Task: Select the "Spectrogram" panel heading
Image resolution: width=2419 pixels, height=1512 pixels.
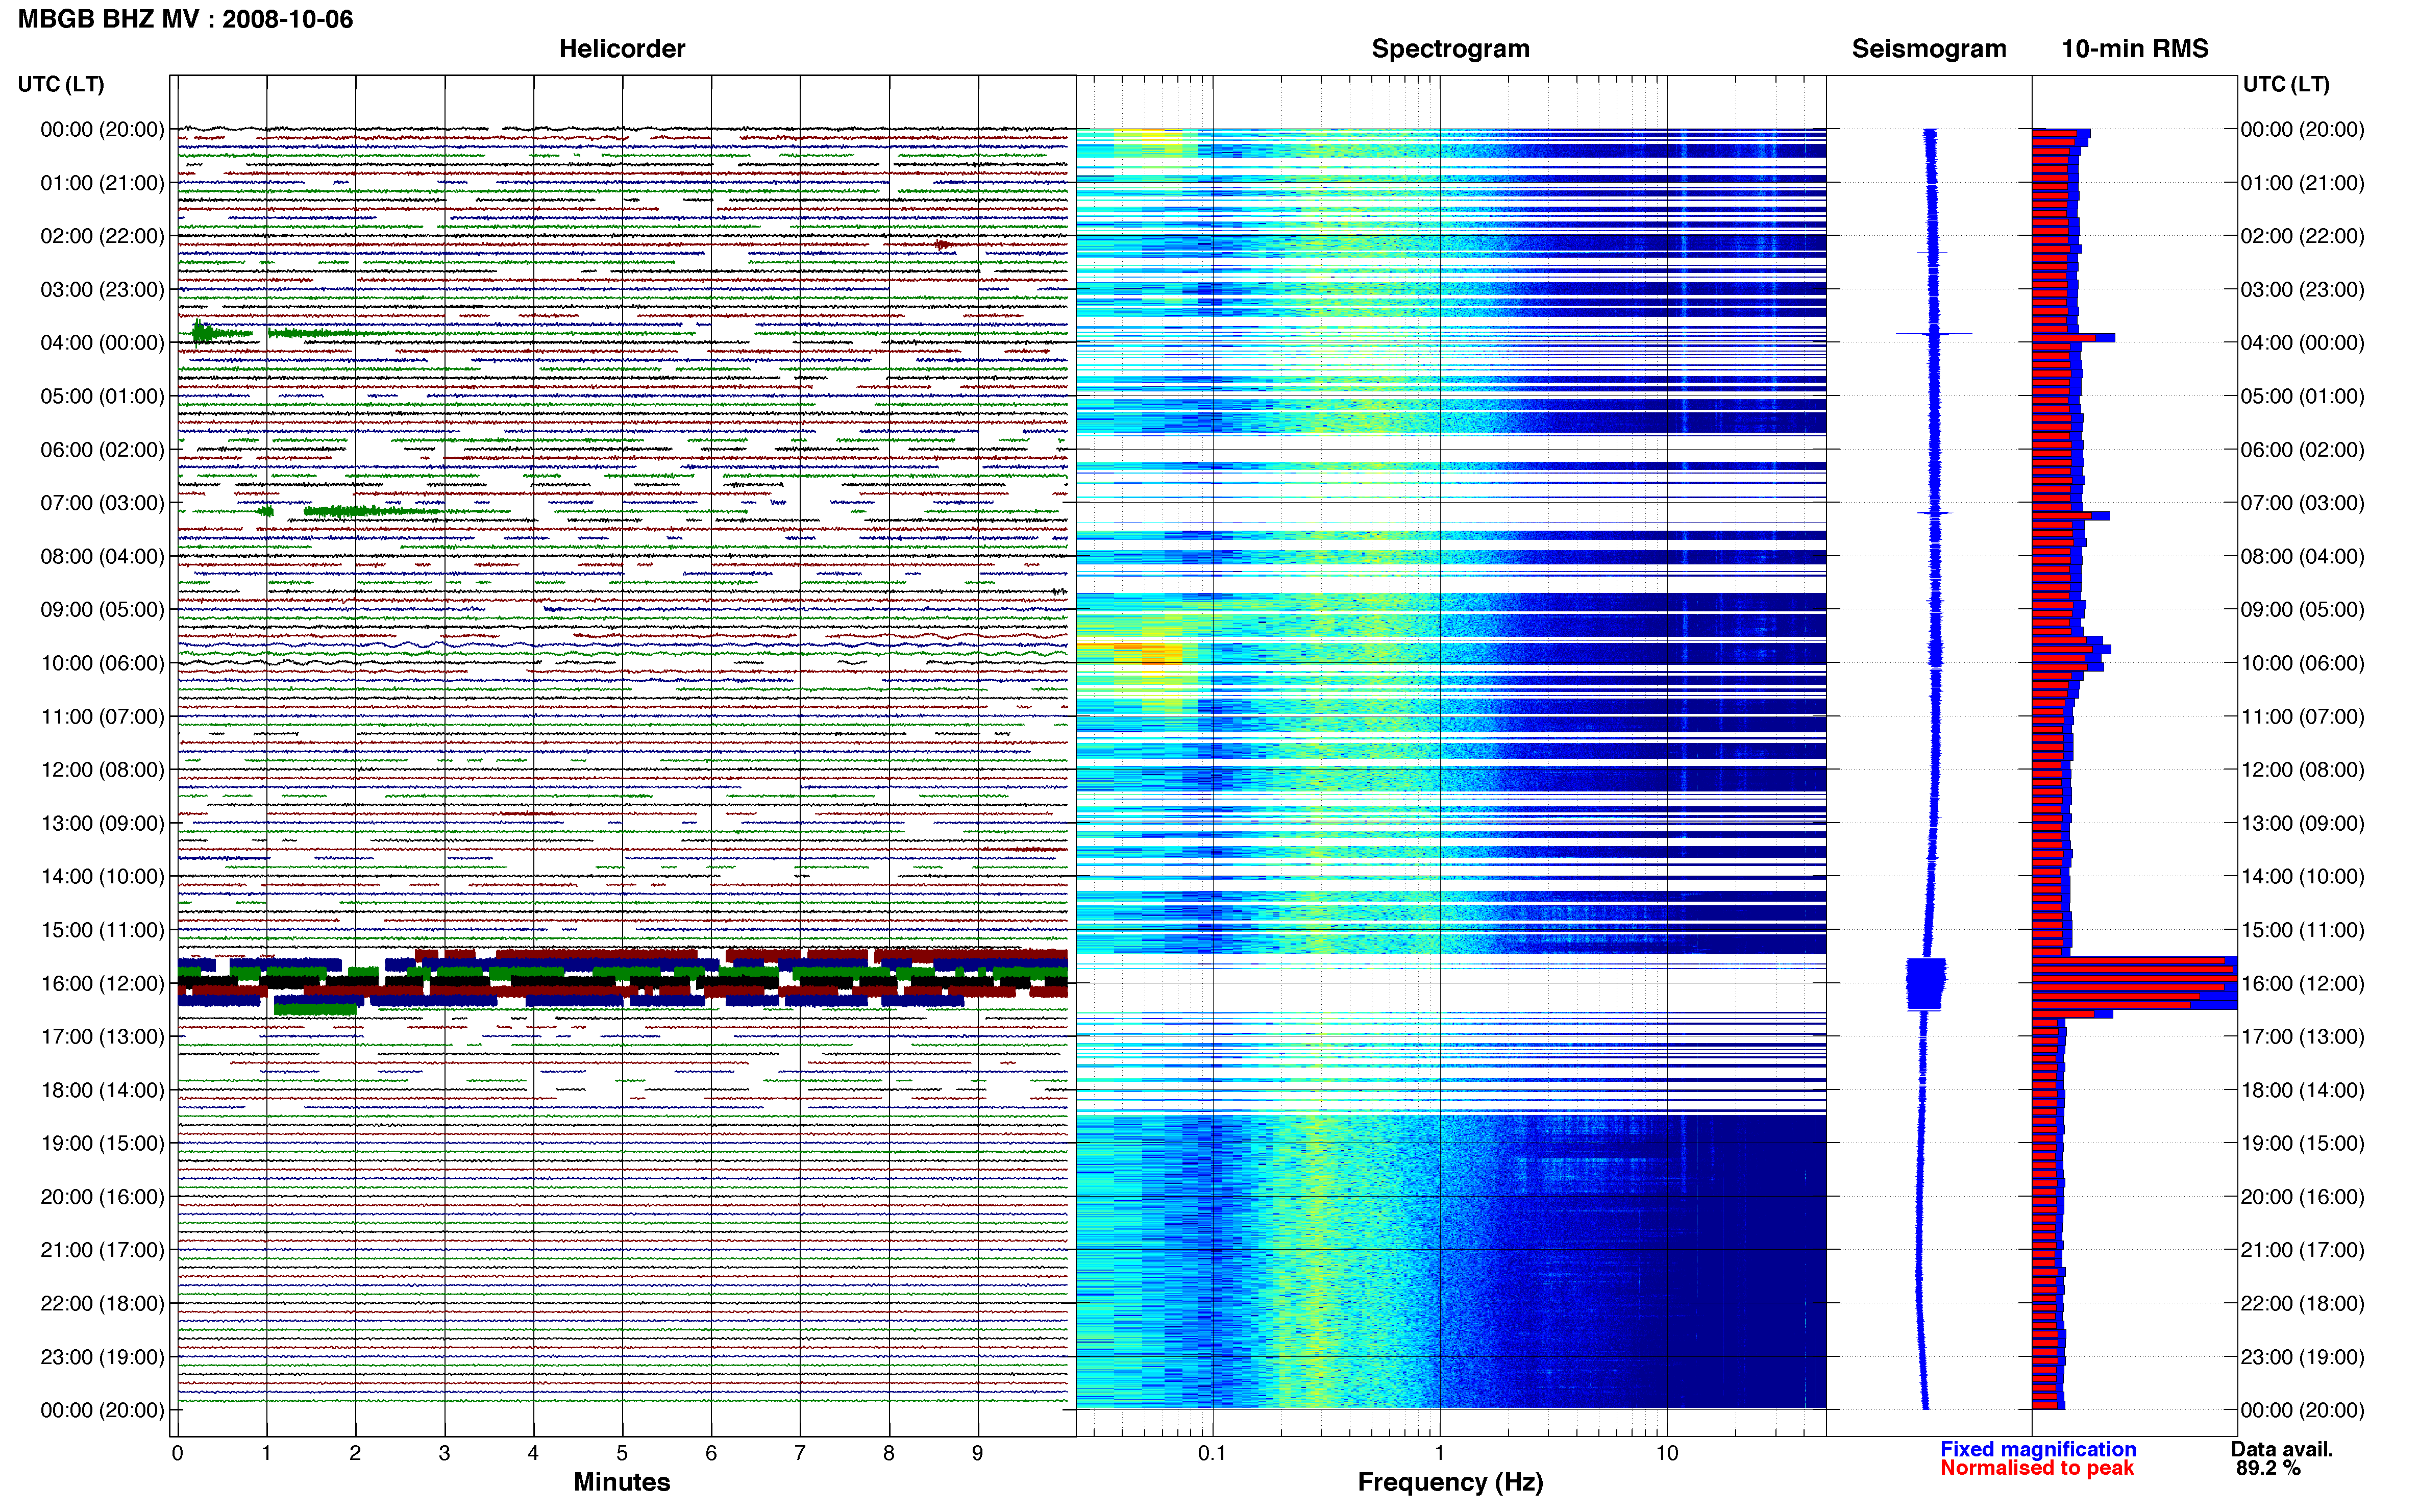Action: [1450, 48]
